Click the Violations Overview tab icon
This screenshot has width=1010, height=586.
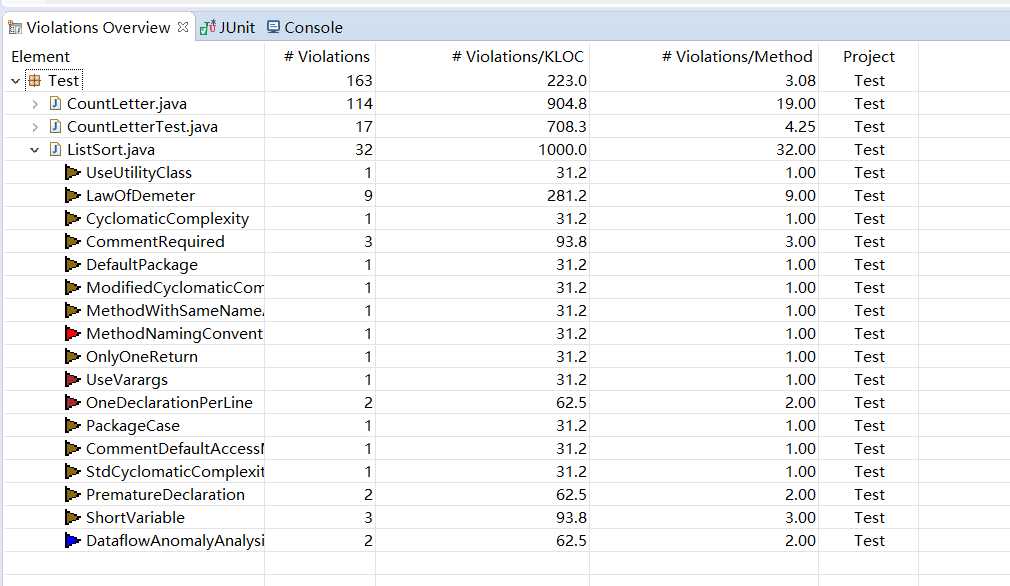click(x=15, y=27)
